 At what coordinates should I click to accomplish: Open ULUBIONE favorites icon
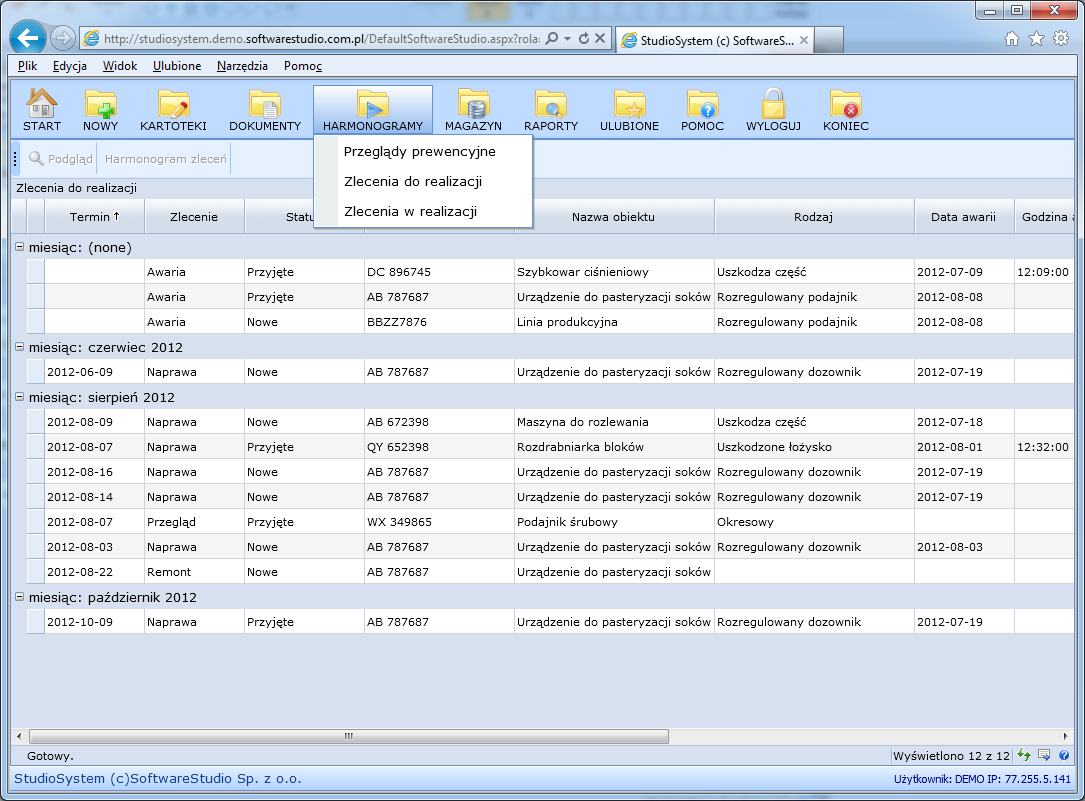tap(628, 108)
